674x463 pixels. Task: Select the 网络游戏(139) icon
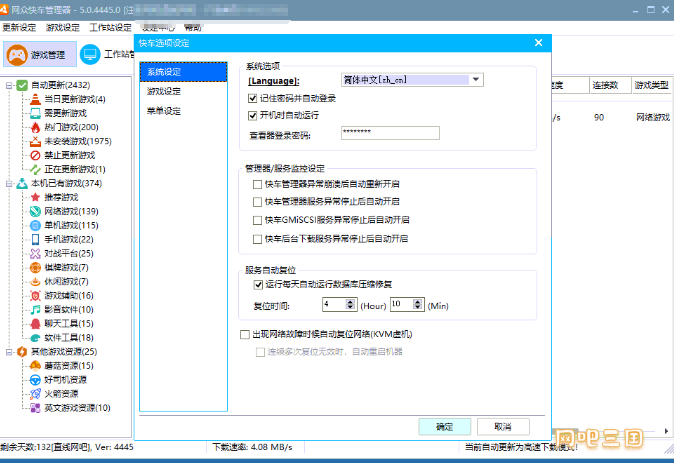click(35, 212)
